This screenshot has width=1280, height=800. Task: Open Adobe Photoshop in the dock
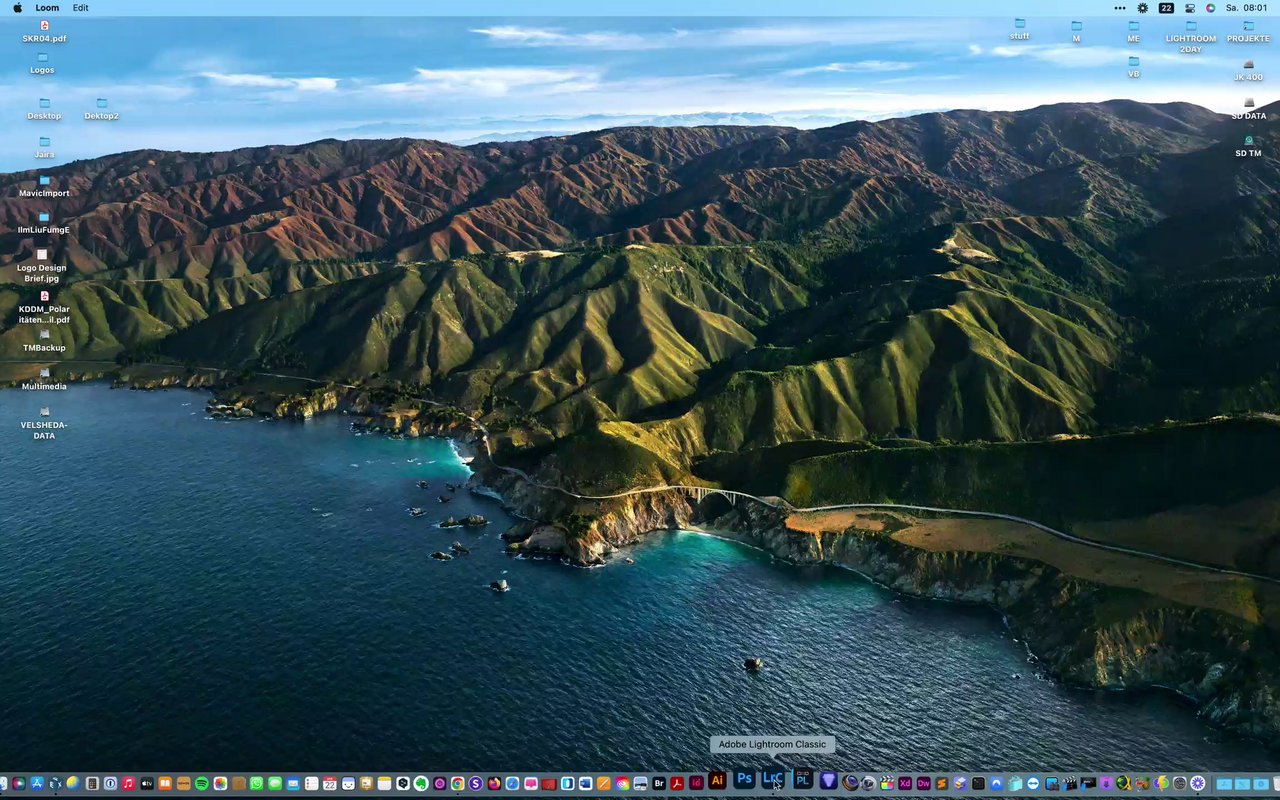coord(744,779)
